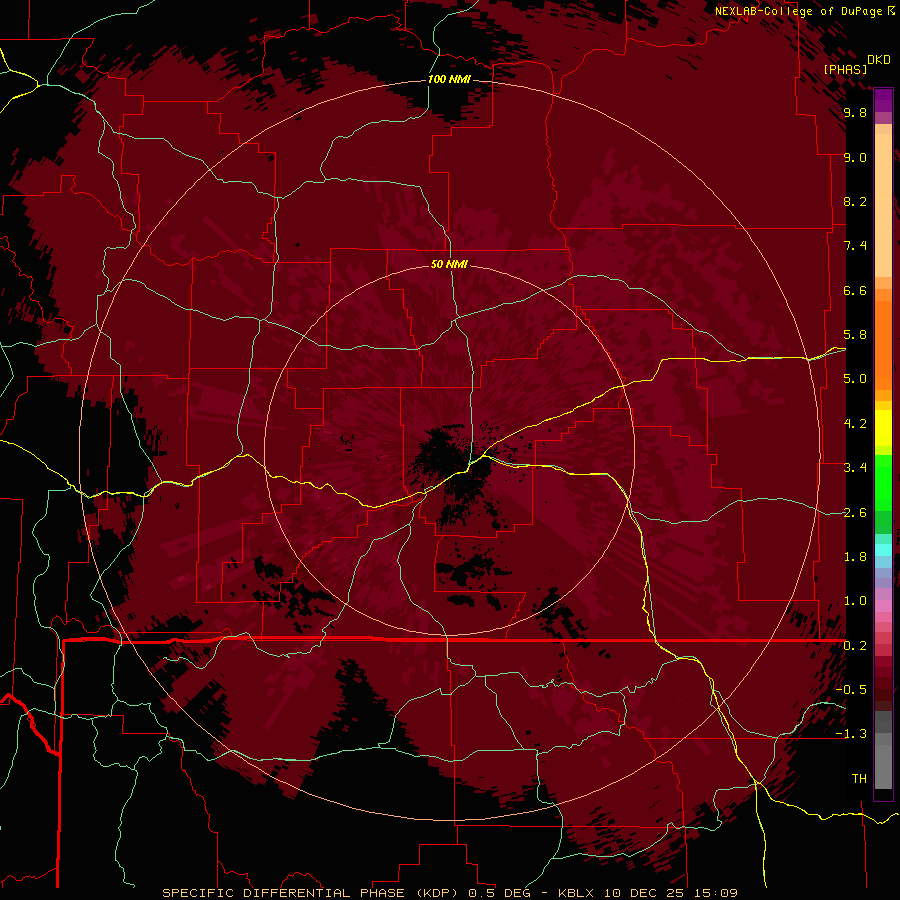Click the 8.2 scale label
The width and height of the screenshot is (900, 900).
(855, 201)
